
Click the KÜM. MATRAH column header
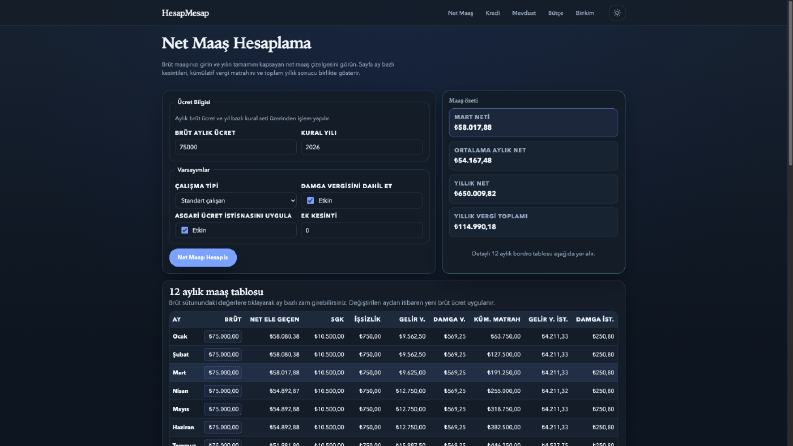tap(497, 320)
